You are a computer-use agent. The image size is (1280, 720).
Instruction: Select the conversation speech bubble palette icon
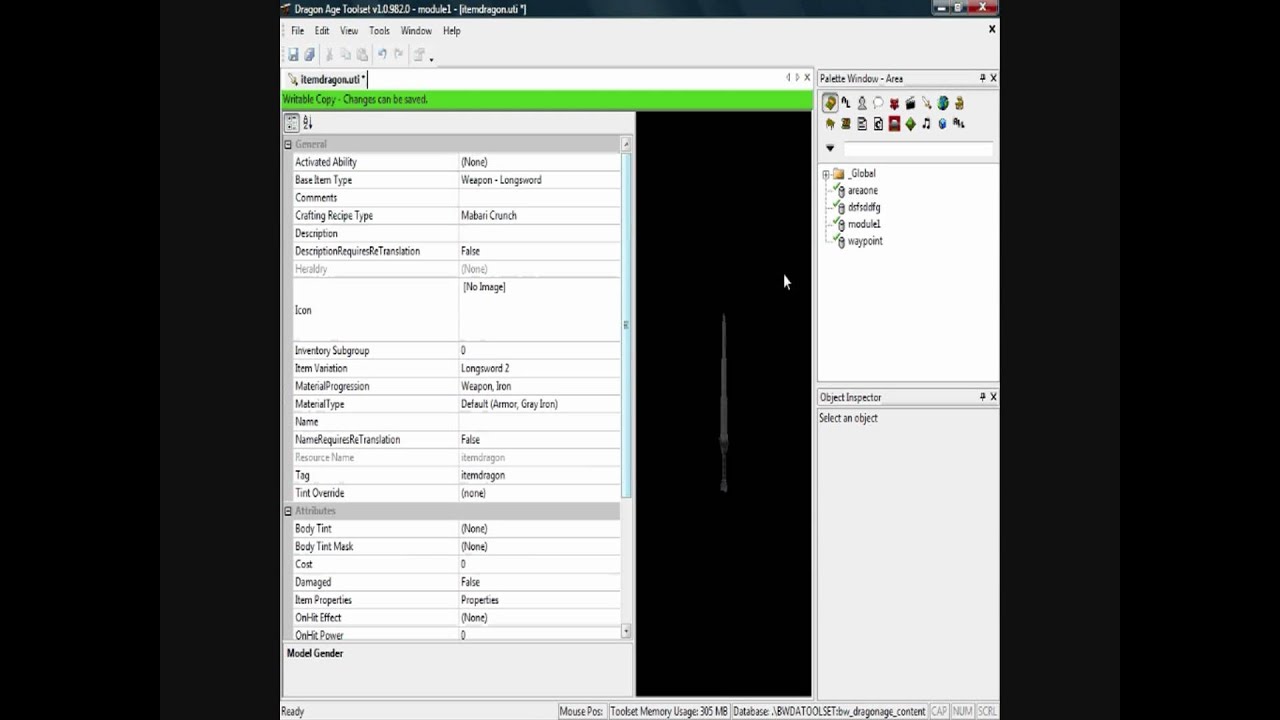click(x=878, y=103)
